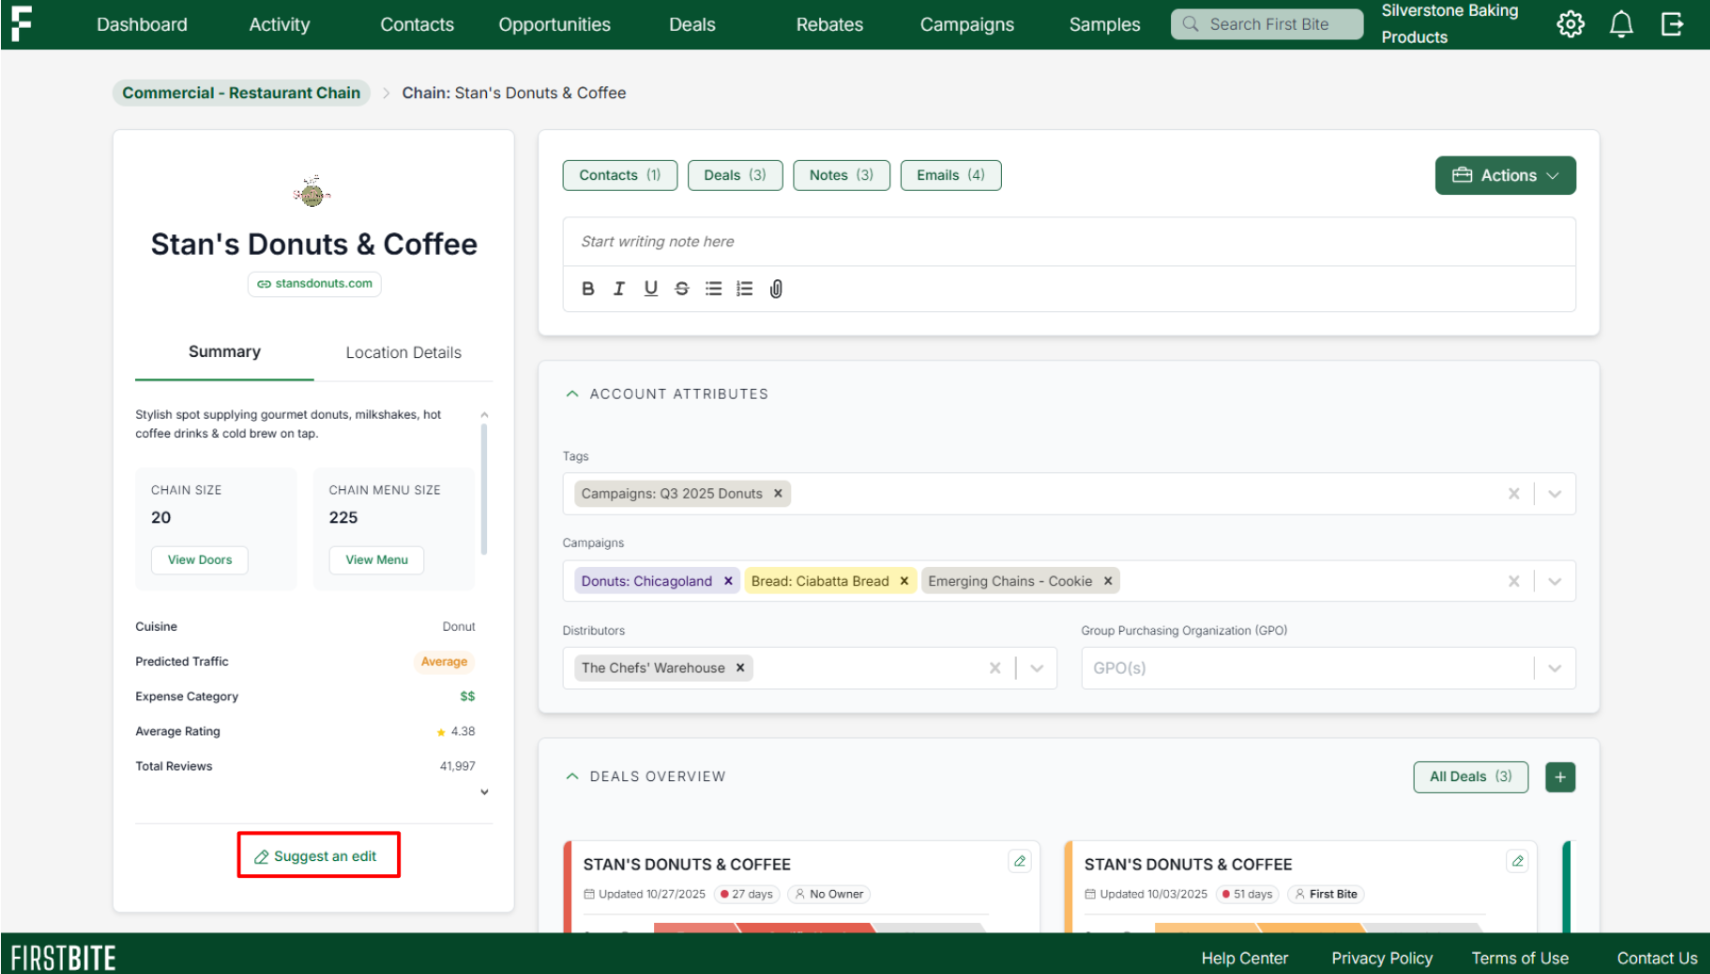Select the Summary tab
Viewport: 1710px width, 974px height.
click(224, 352)
